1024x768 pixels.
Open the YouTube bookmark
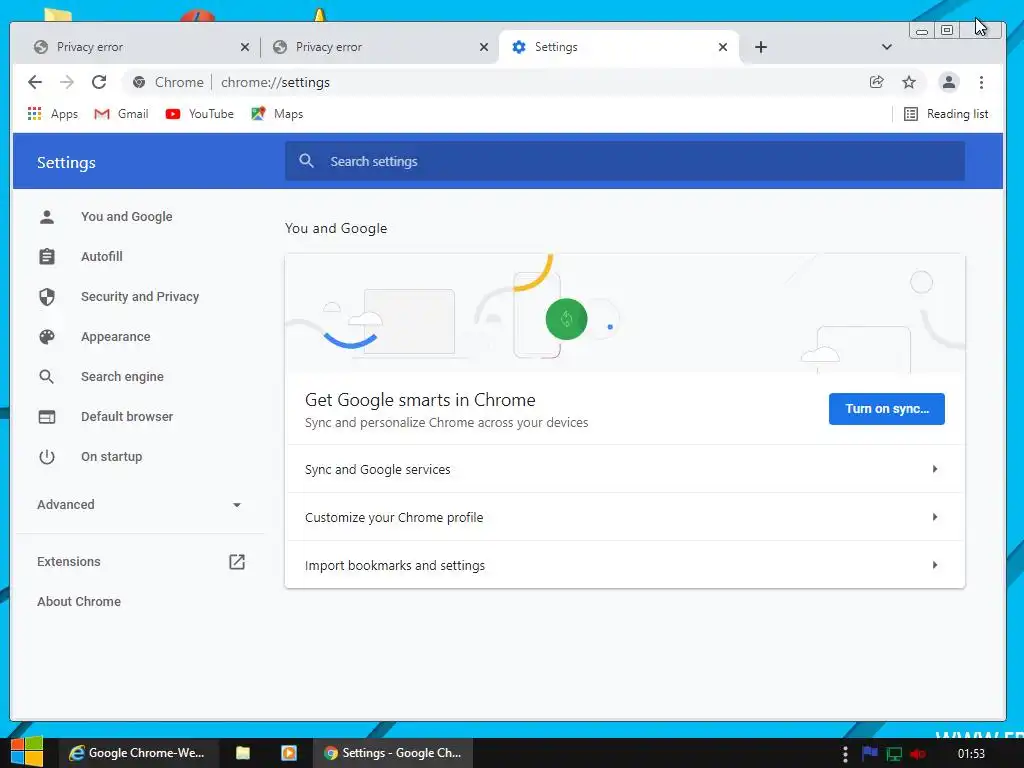199,114
